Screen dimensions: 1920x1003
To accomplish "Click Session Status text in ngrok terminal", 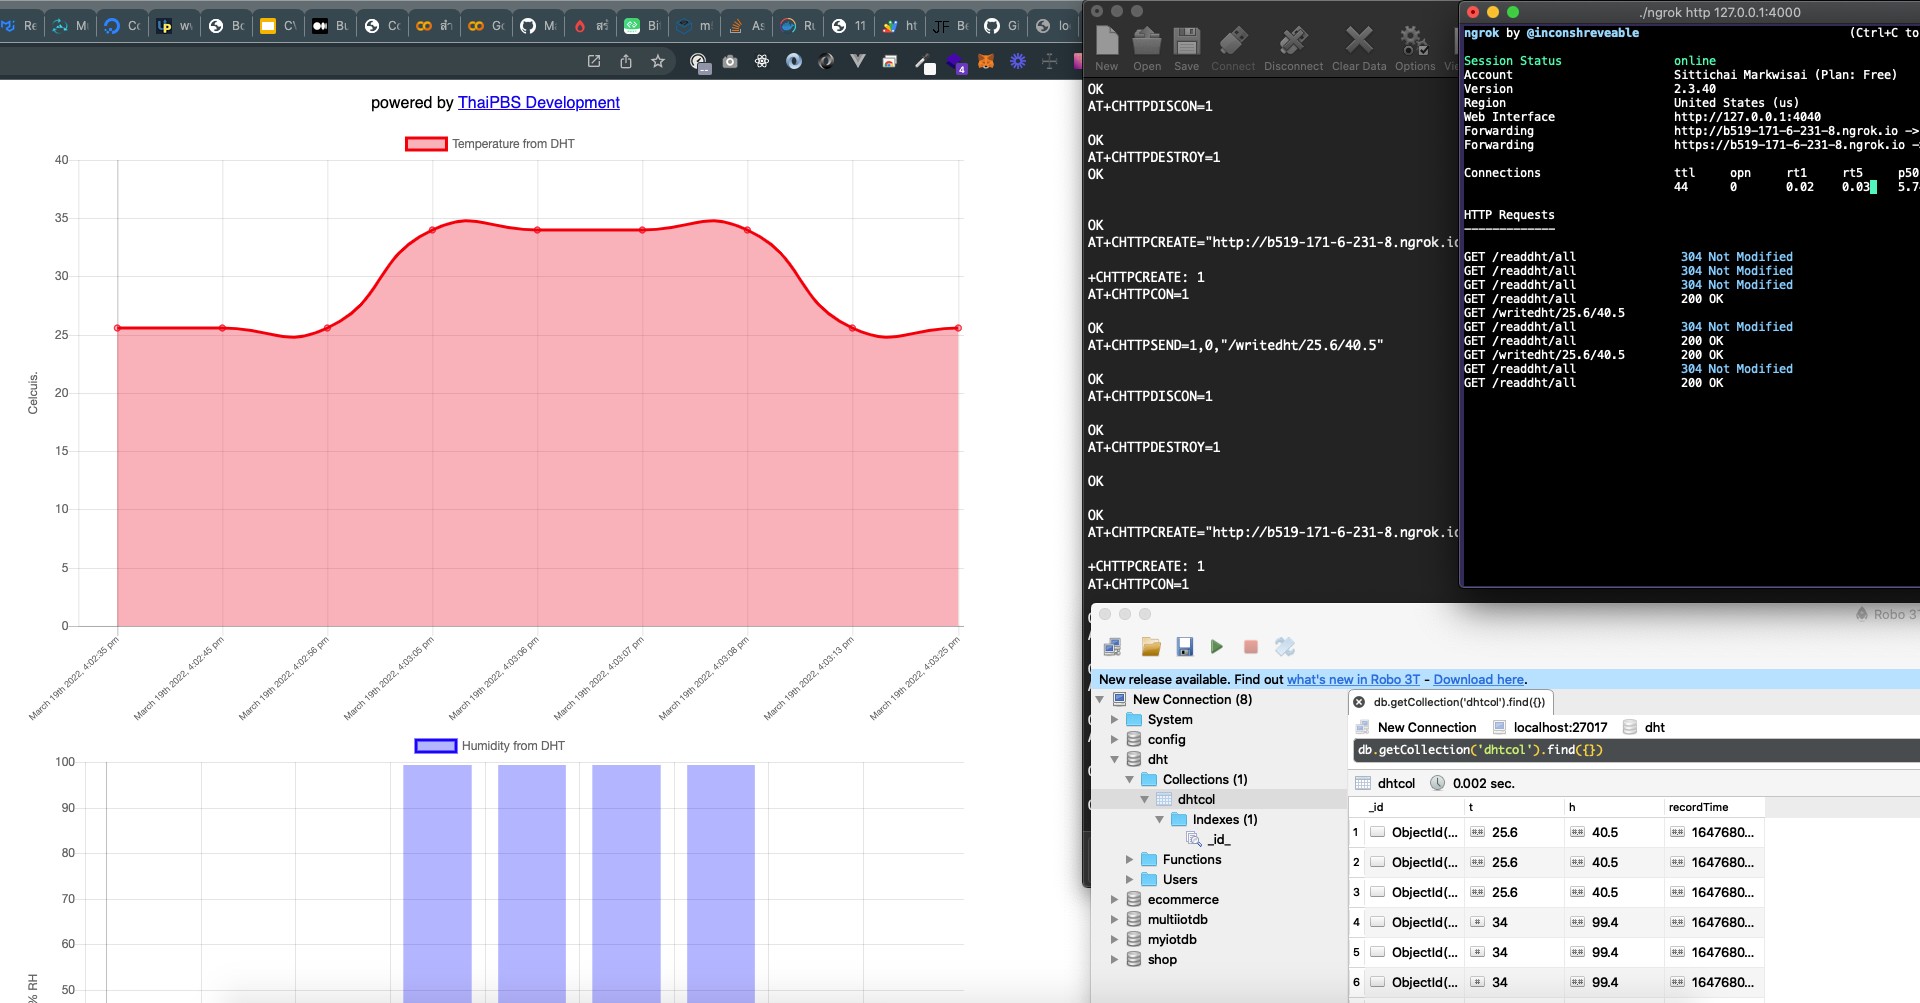I will pos(1512,61).
